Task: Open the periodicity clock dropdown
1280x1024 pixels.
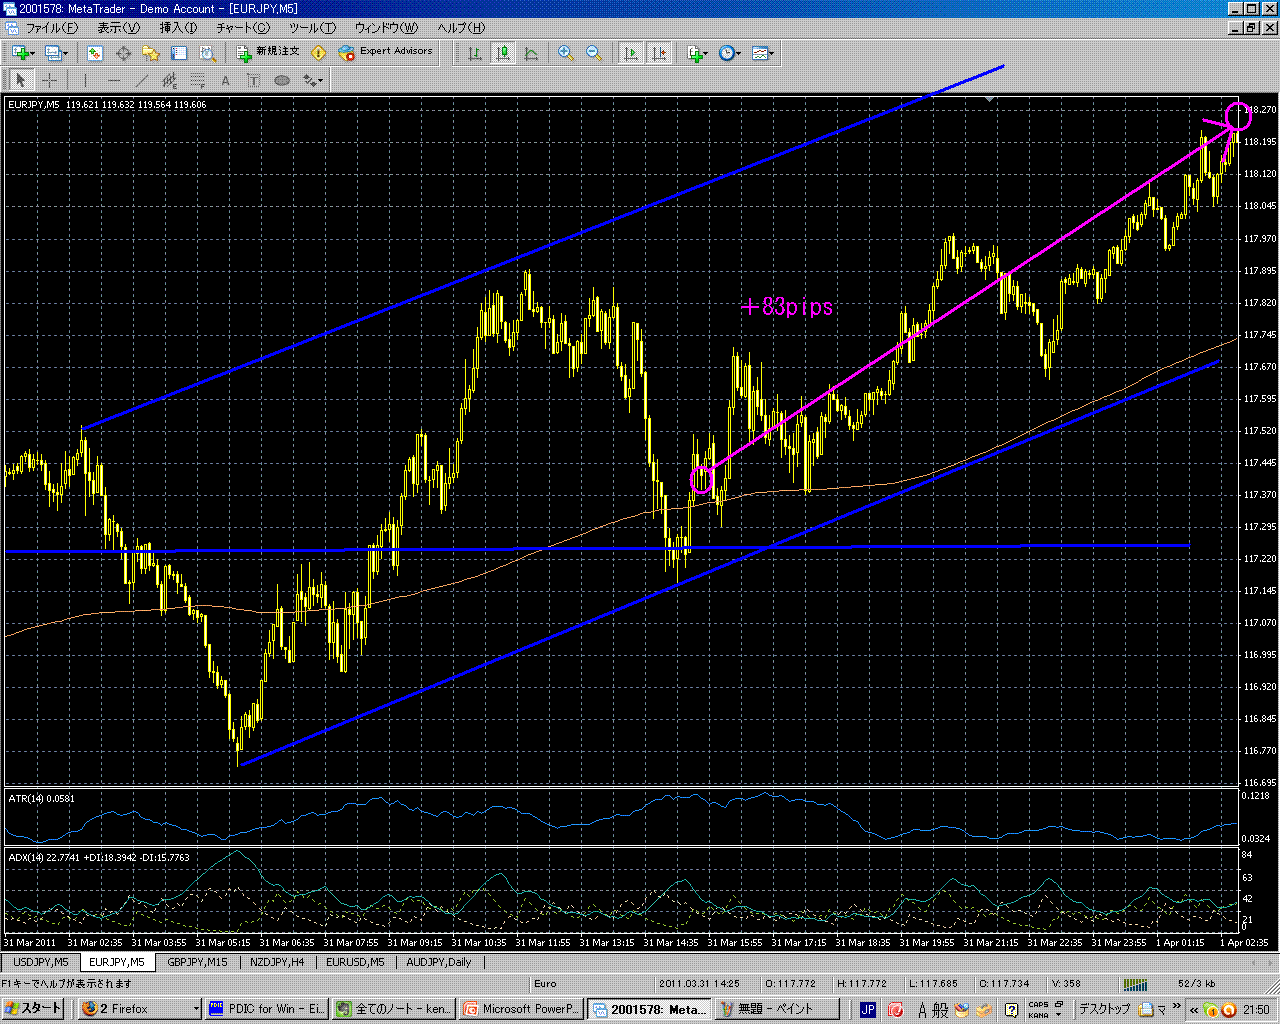Action: (x=730, y=53)
